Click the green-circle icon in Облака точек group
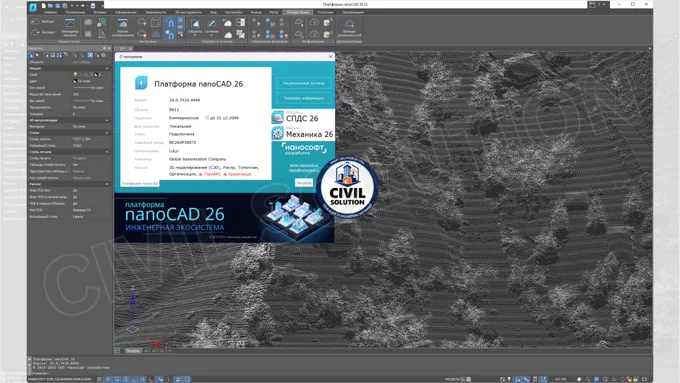Screen dimensions: 680x383 tap(102, 22)
